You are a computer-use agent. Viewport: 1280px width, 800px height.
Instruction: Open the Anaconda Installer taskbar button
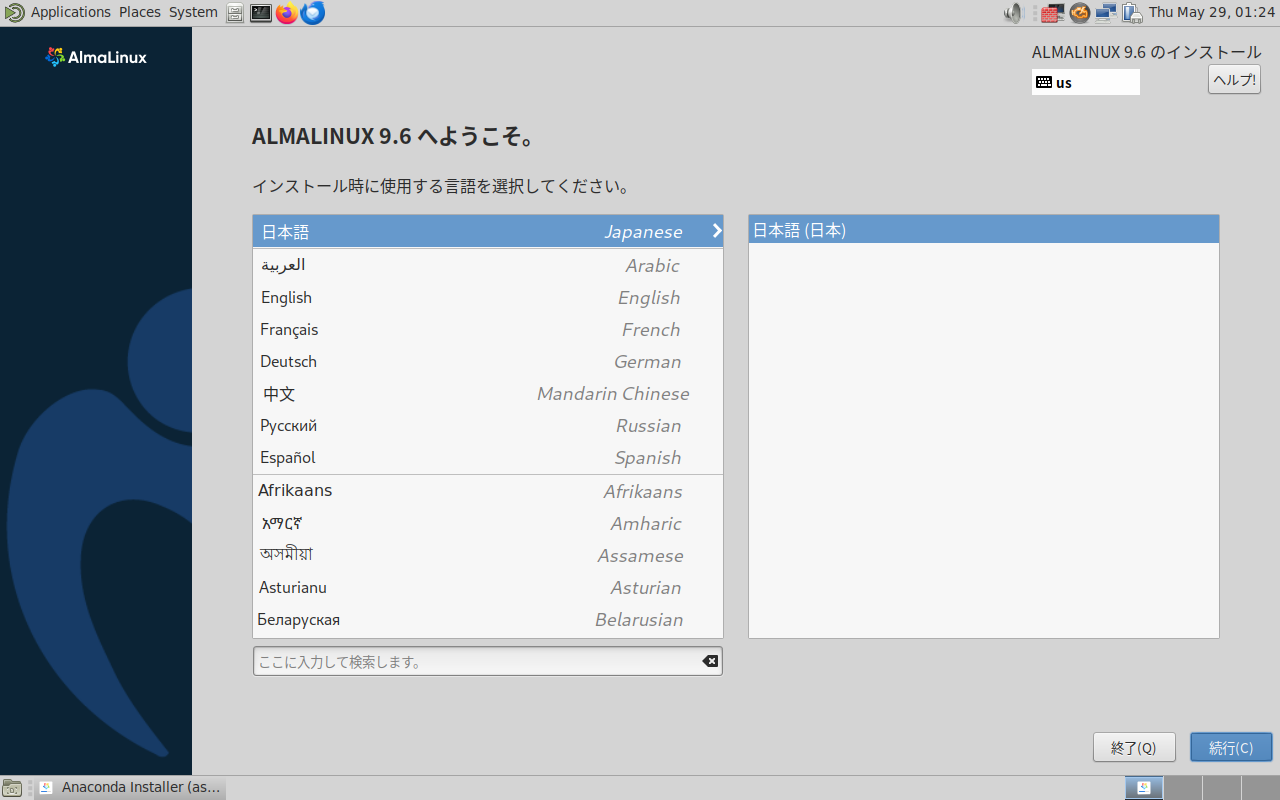[131, 787]
